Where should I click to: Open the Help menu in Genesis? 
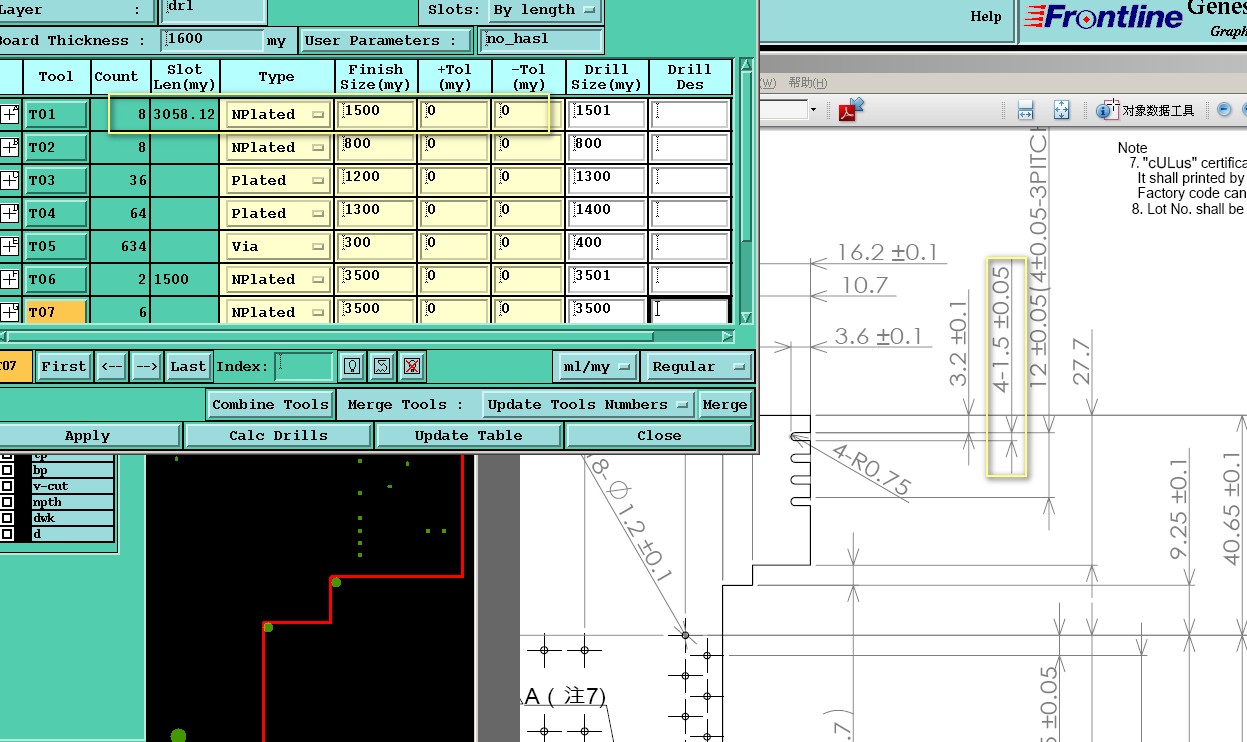[986, 16]
